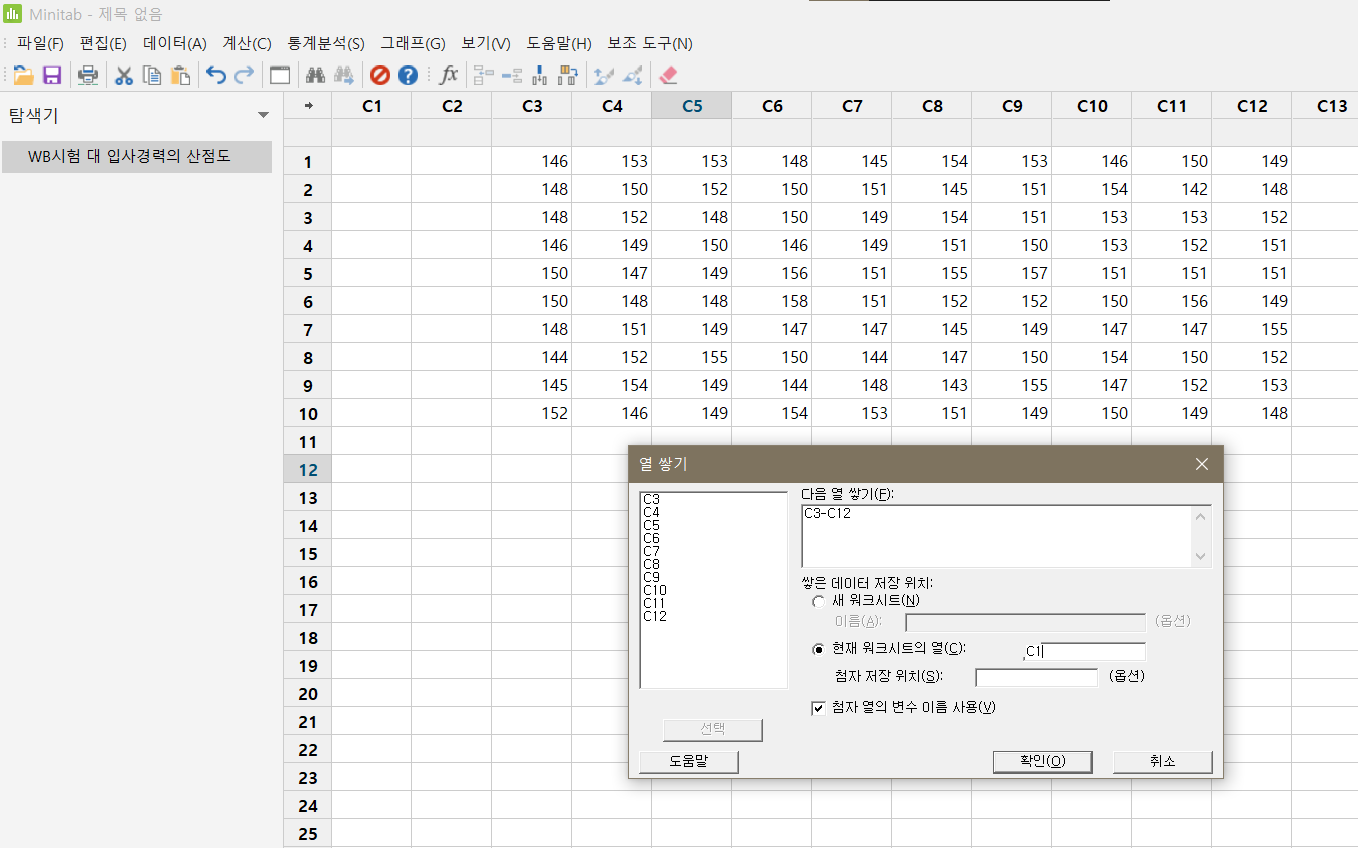The image size is (1358, 848).
Task: Click the current worksheet column field containing C1
Action: click(x=1084, y=651)
